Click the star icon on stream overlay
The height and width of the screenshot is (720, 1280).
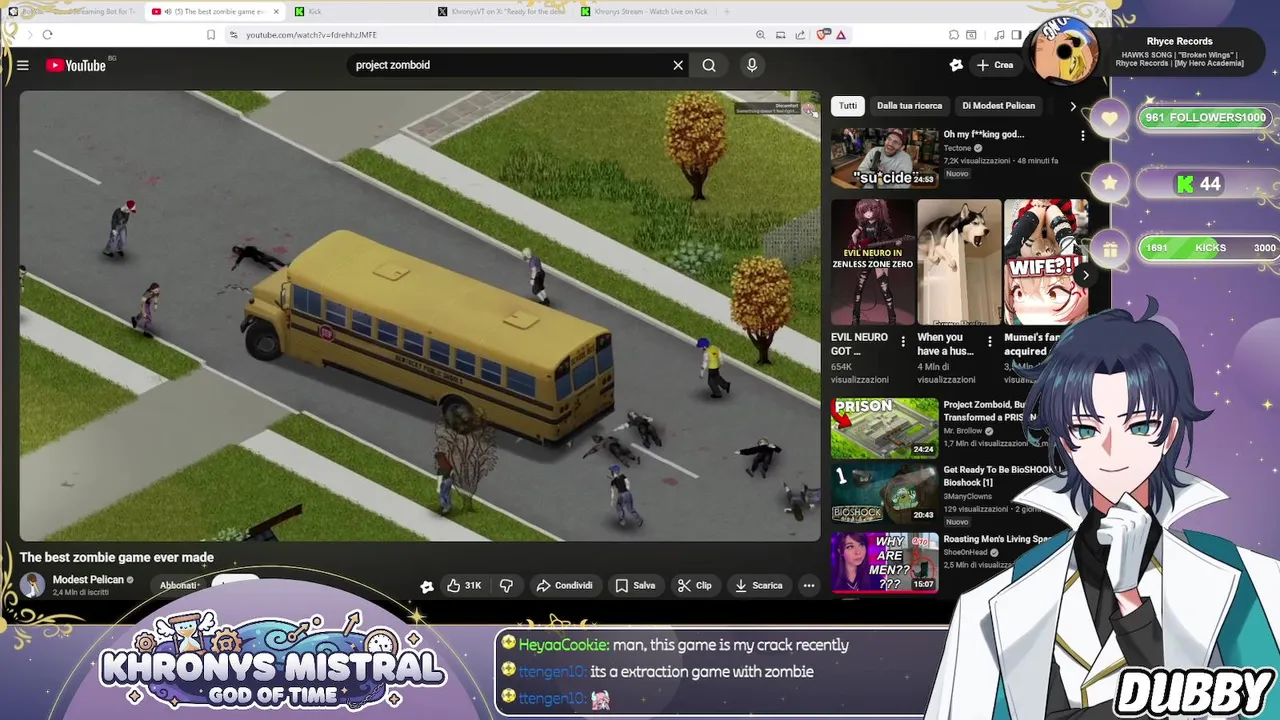tap(1110, 183)
